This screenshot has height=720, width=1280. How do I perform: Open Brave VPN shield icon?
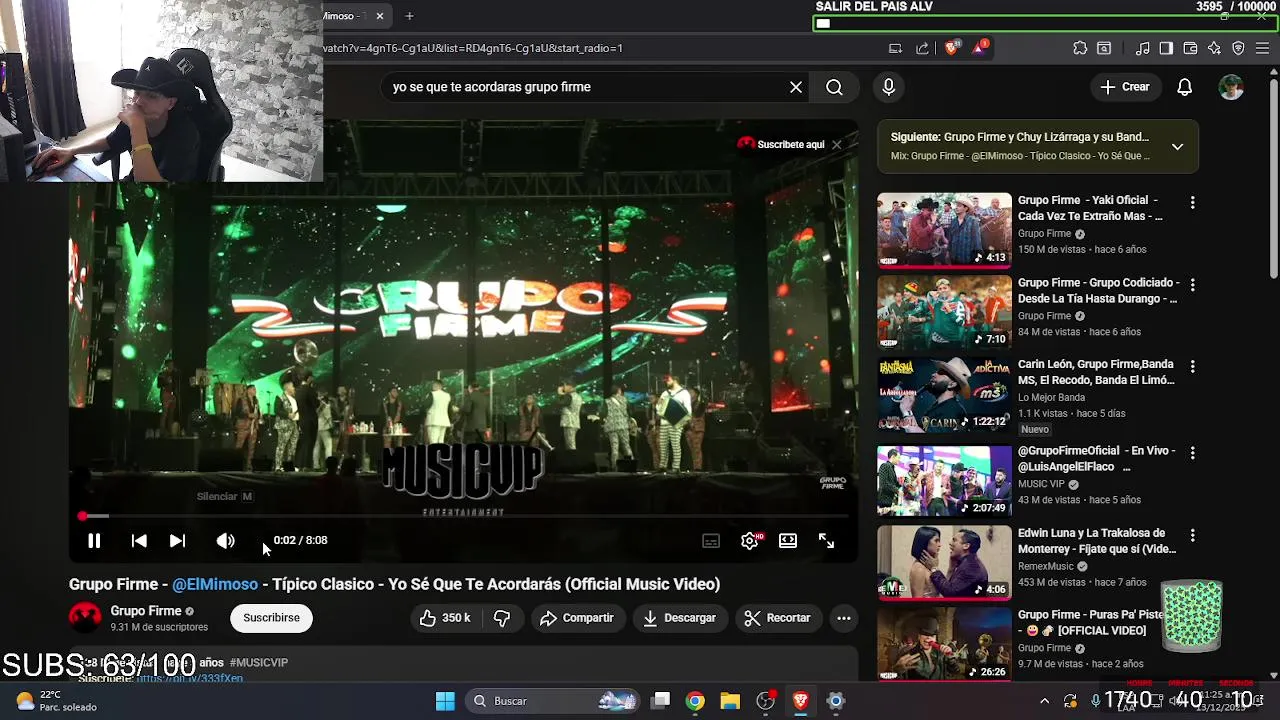(x=1238, y=48)
